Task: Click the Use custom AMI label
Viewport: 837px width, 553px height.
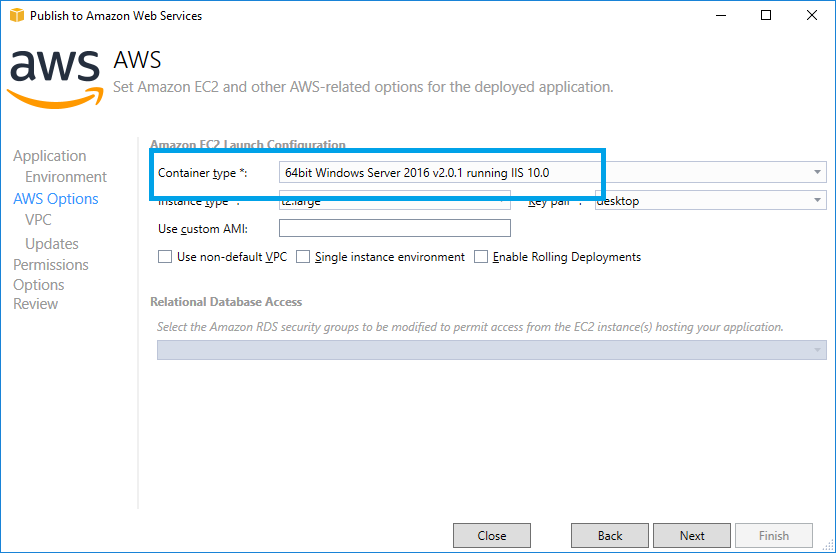Action: click(203, 229)
